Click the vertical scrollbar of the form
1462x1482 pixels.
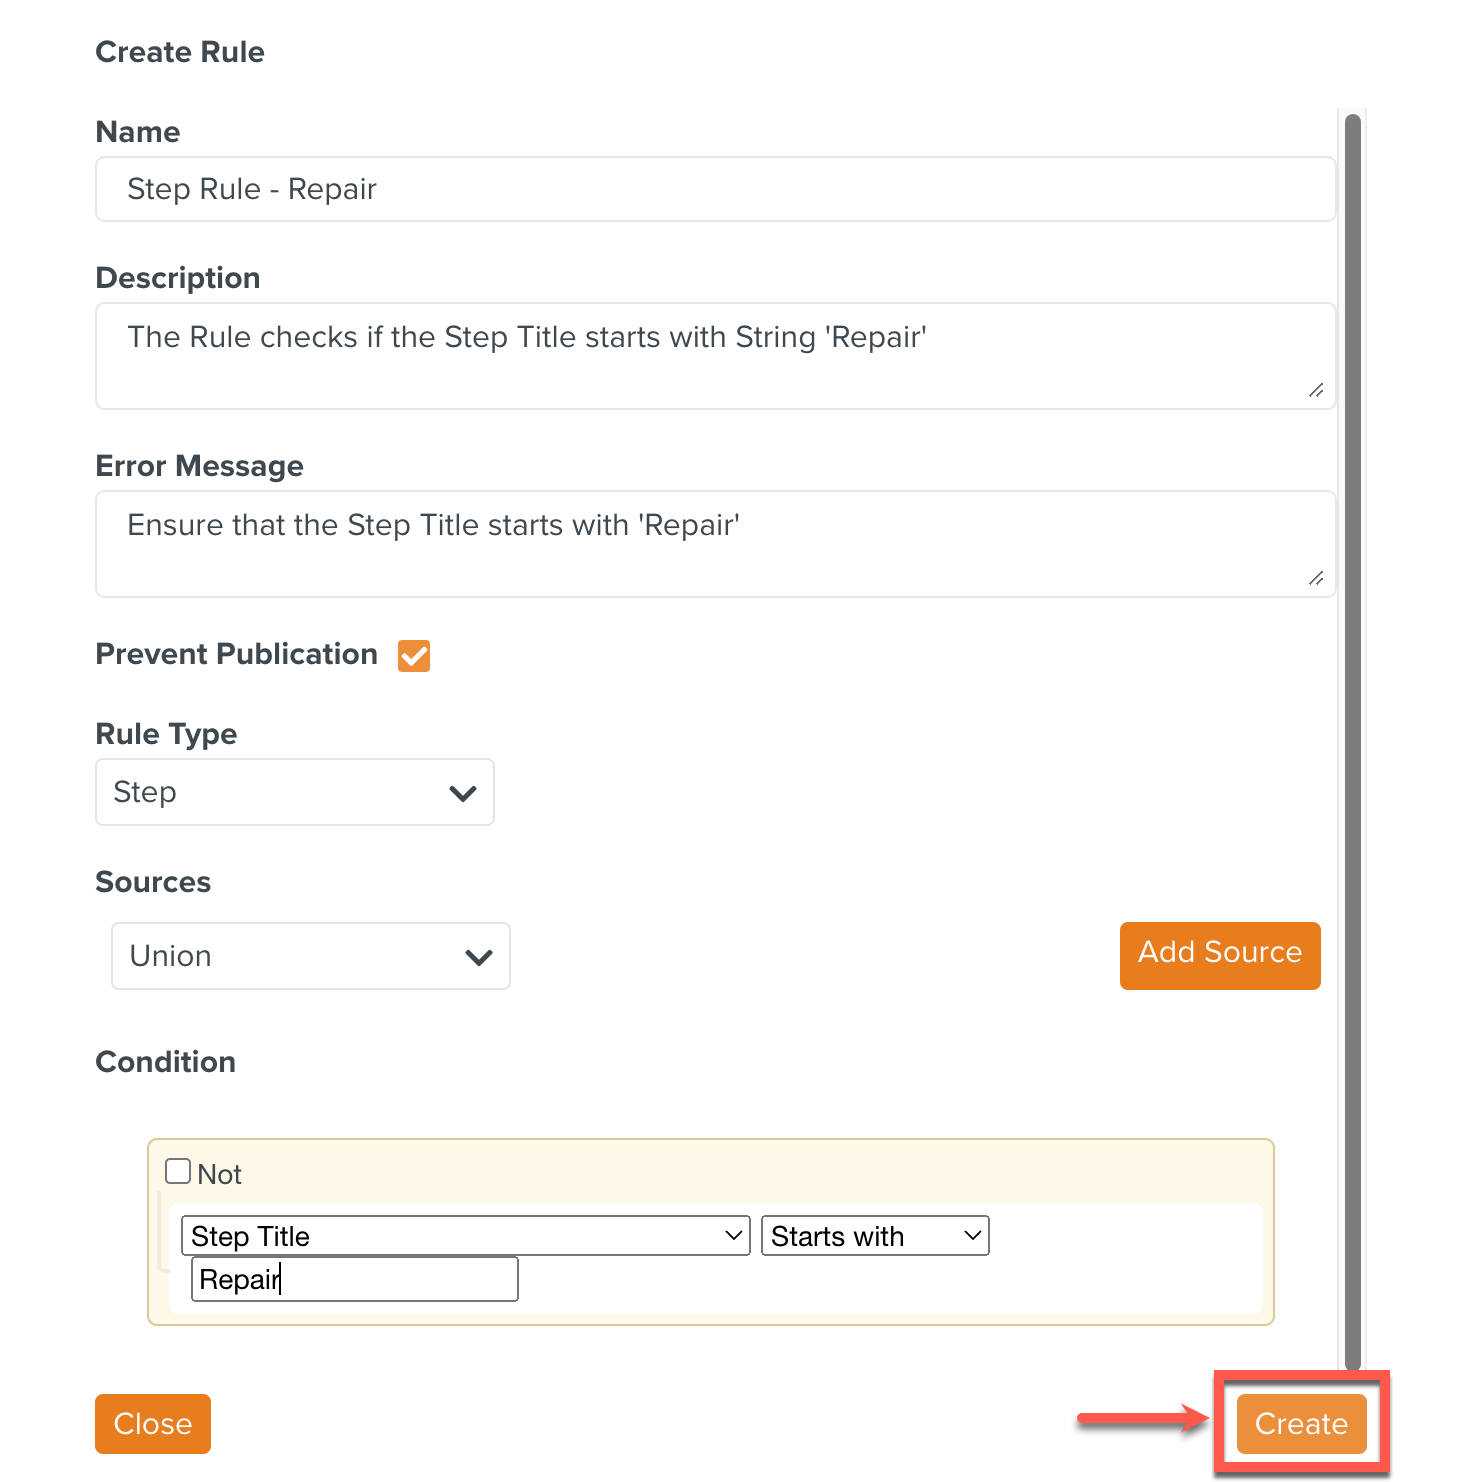[x=1353, y=740]
